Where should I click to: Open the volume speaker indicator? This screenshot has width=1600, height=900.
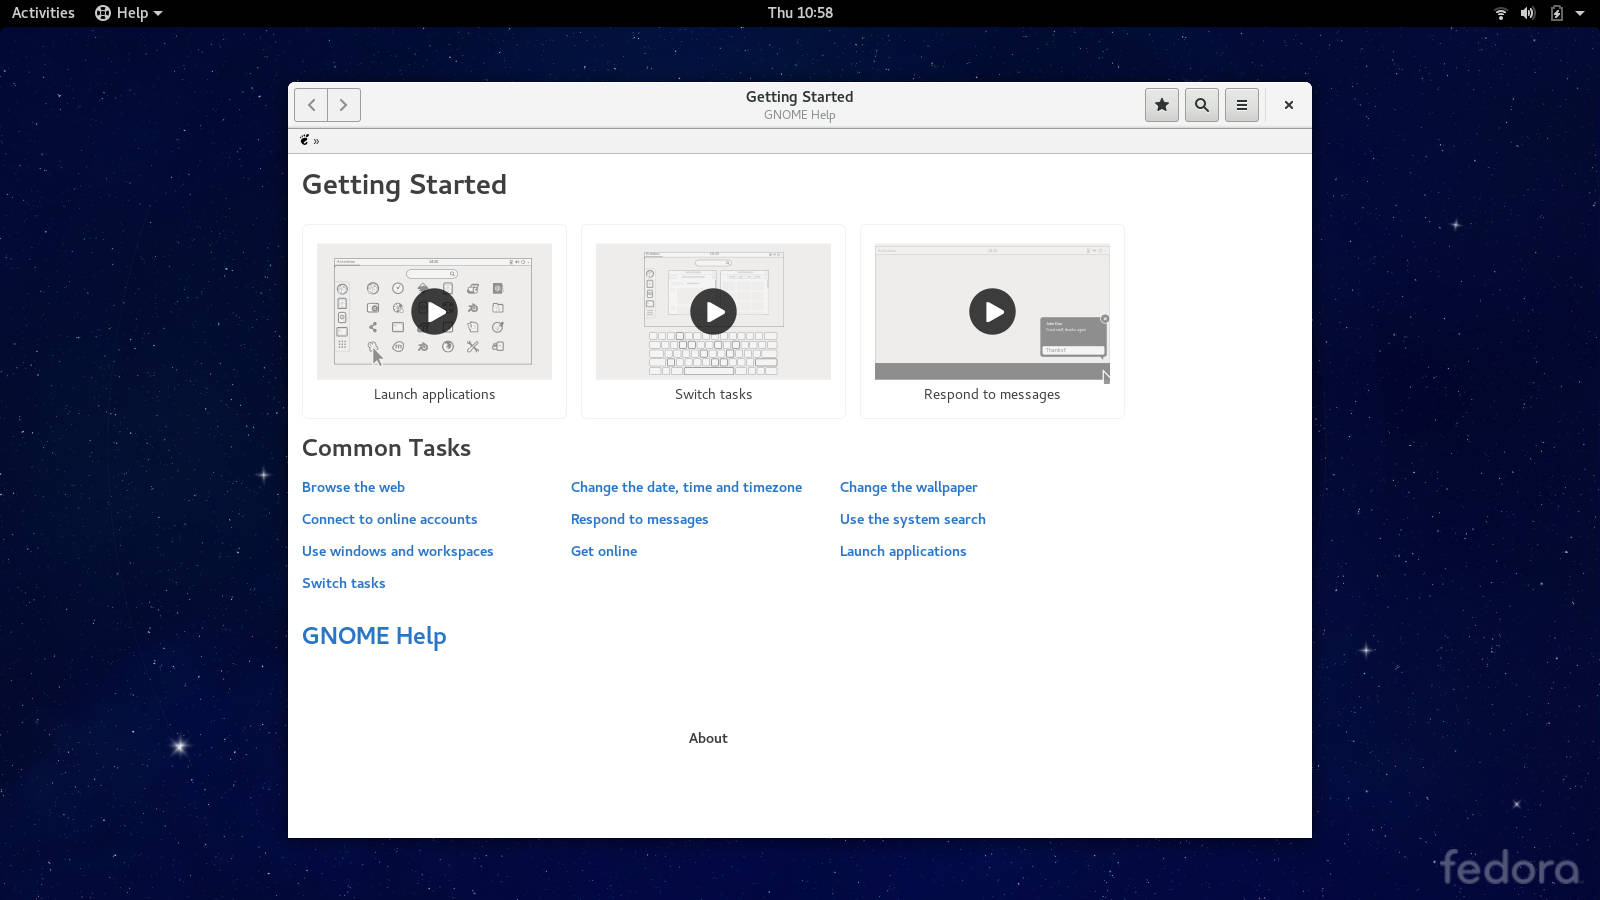pos(1528,13)
